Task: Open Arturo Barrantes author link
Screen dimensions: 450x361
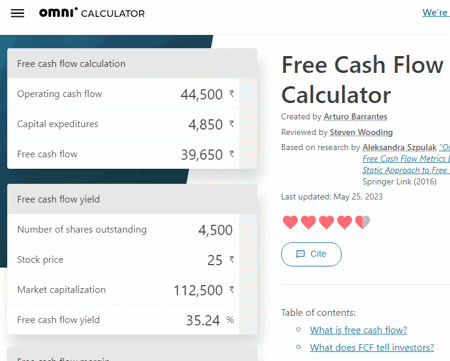Action: pos(355,117)
